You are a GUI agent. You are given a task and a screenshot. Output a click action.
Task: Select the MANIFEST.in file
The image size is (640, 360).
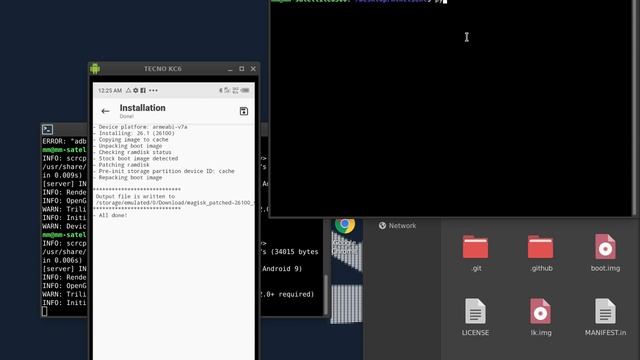tap(605, 317)
